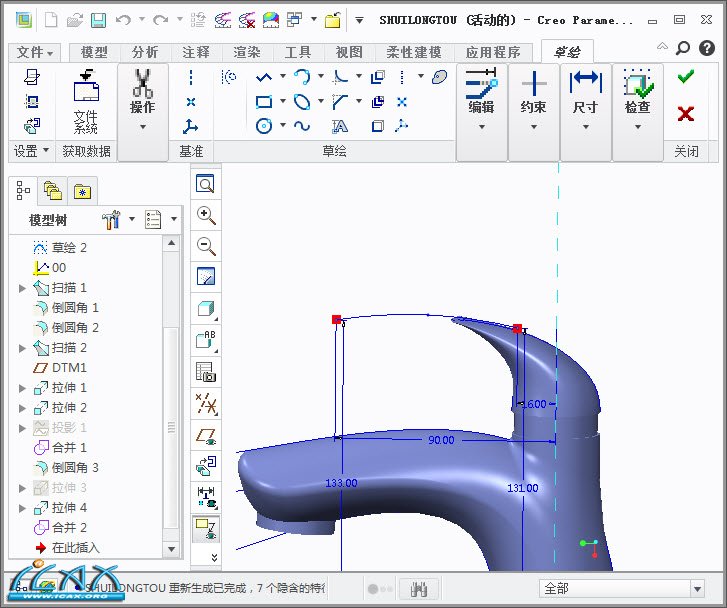727x608 pixels.
Task: Click the green checkmark to accept sketch
Action: coord(685,77)
